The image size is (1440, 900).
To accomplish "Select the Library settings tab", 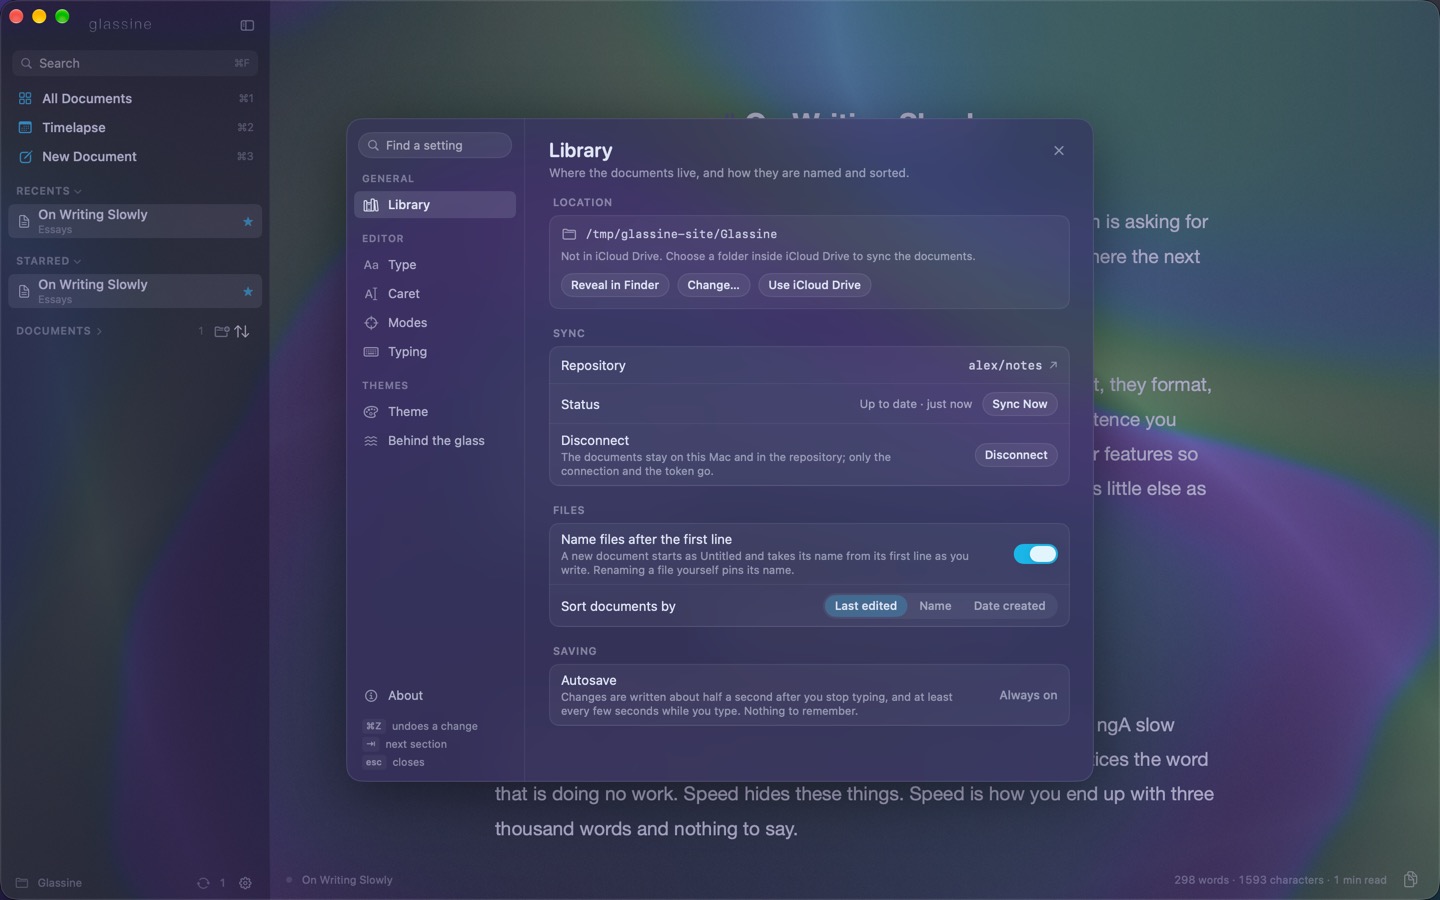I will 435,205.
